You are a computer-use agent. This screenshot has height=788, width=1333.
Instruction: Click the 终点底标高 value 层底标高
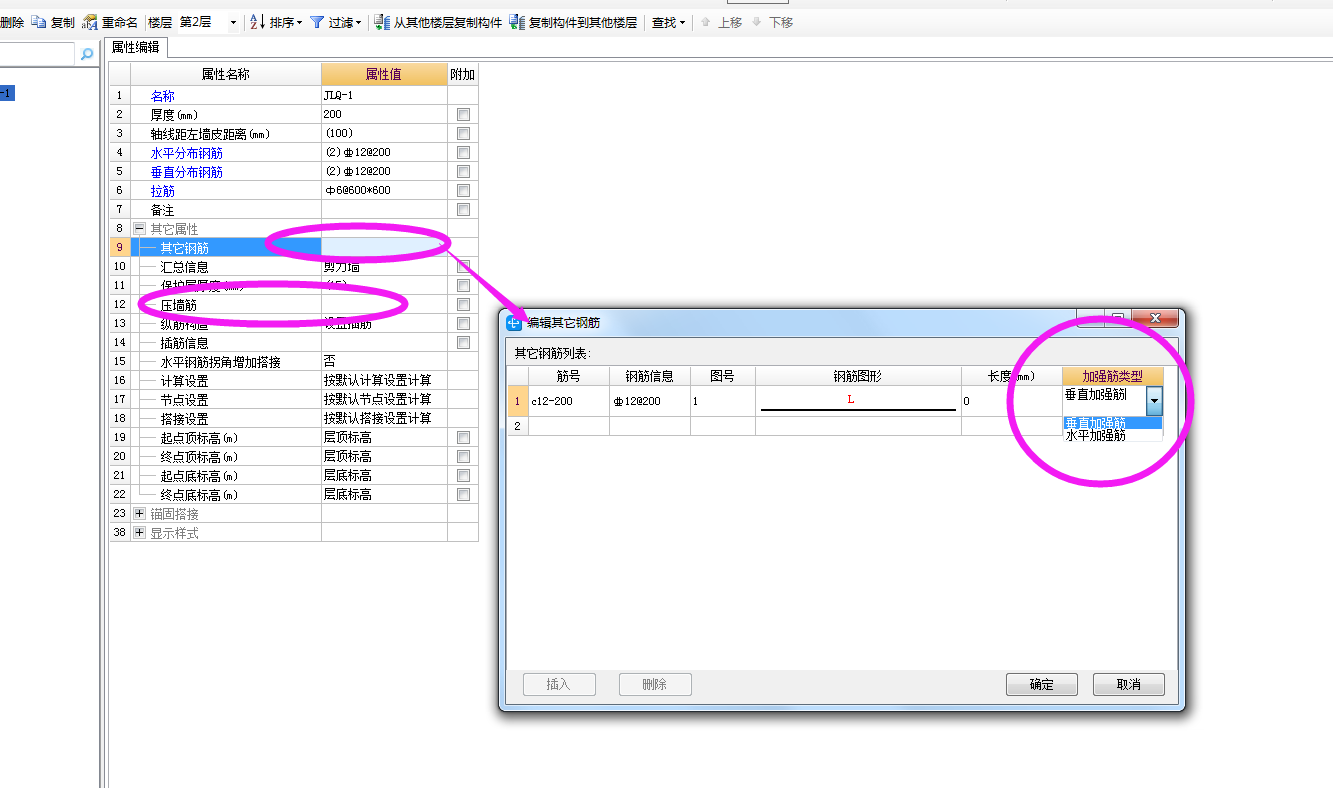pyautogui.click(x=384, y=495)
